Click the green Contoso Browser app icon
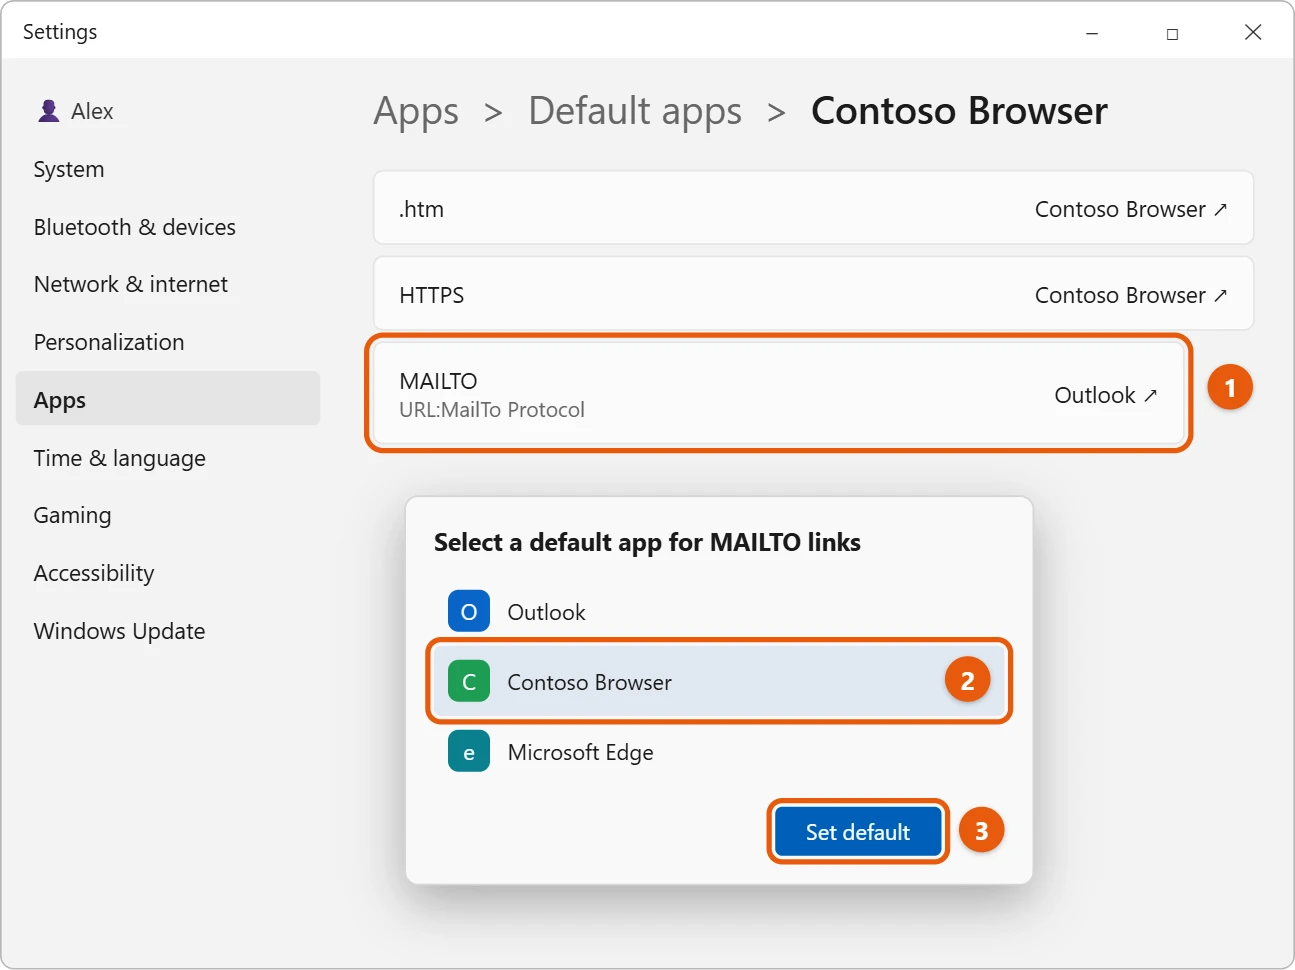 (469, 681)
